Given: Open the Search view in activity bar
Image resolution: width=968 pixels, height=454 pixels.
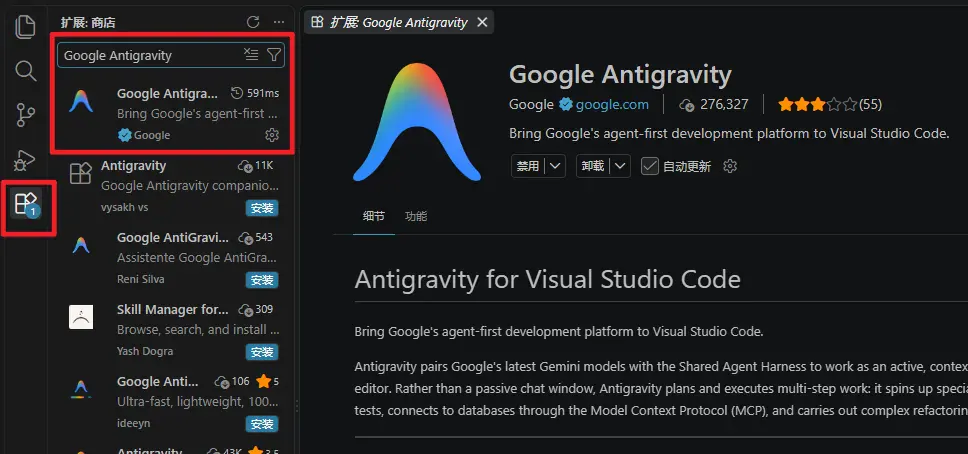Looking at the screenshot, I should (25, 71).
